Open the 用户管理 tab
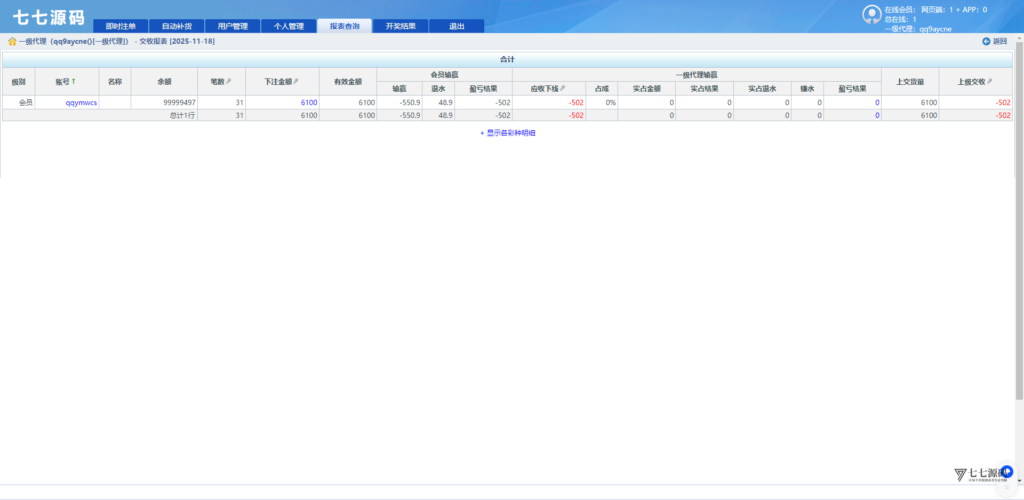The width and height of the screenshot is (1024, 500). tap(232, 27)
